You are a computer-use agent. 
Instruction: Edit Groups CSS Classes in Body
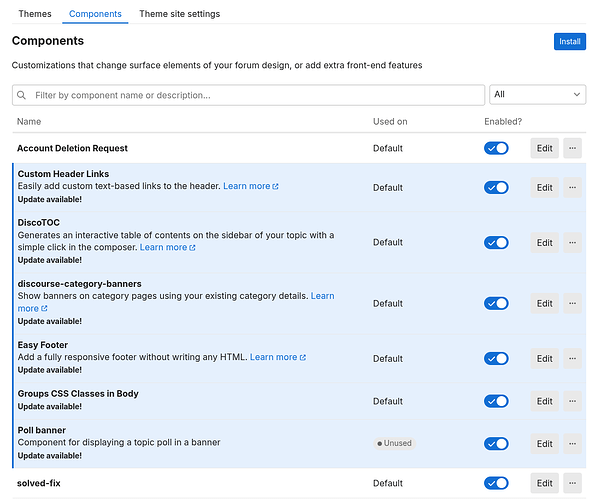[x=544, y=401]
